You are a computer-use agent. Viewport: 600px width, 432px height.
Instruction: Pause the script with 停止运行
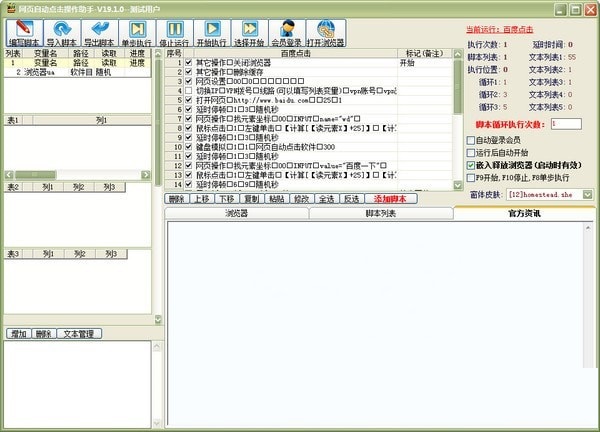coord(175,34)
